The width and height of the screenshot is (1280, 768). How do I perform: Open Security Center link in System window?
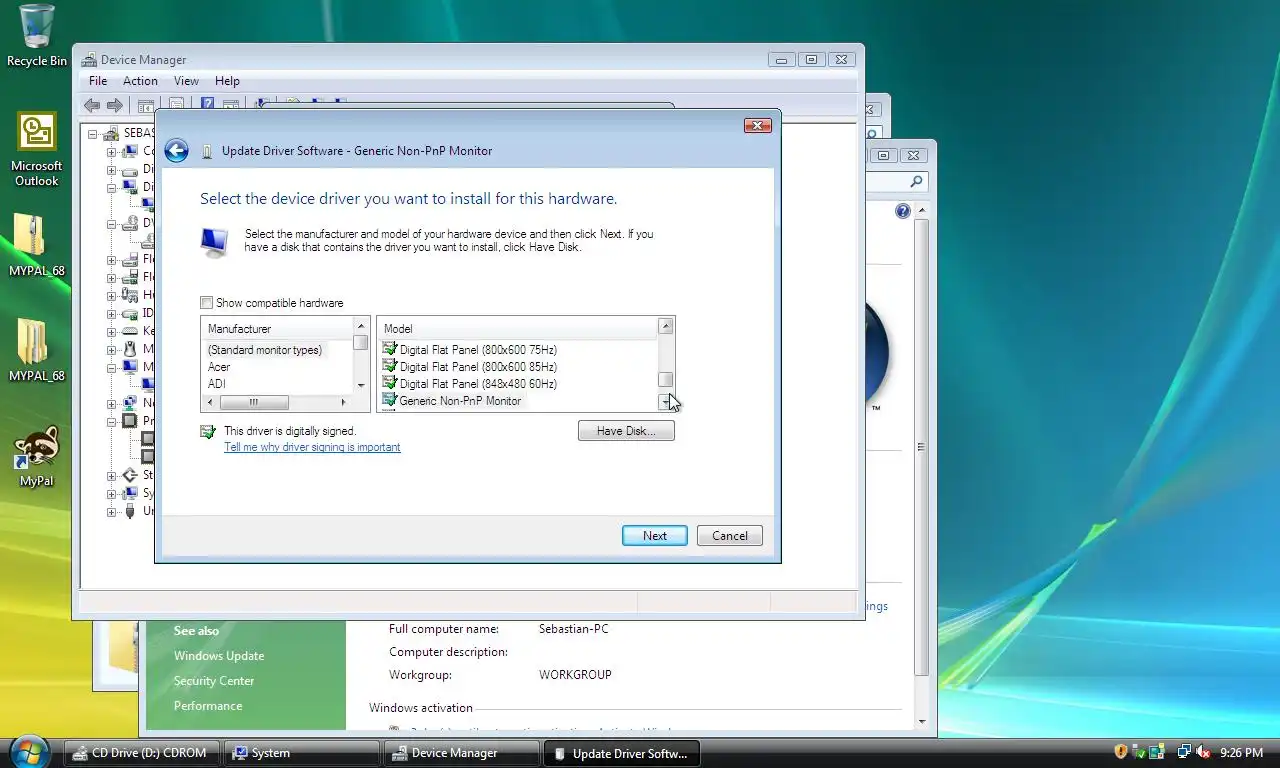(x=214, y=681)
